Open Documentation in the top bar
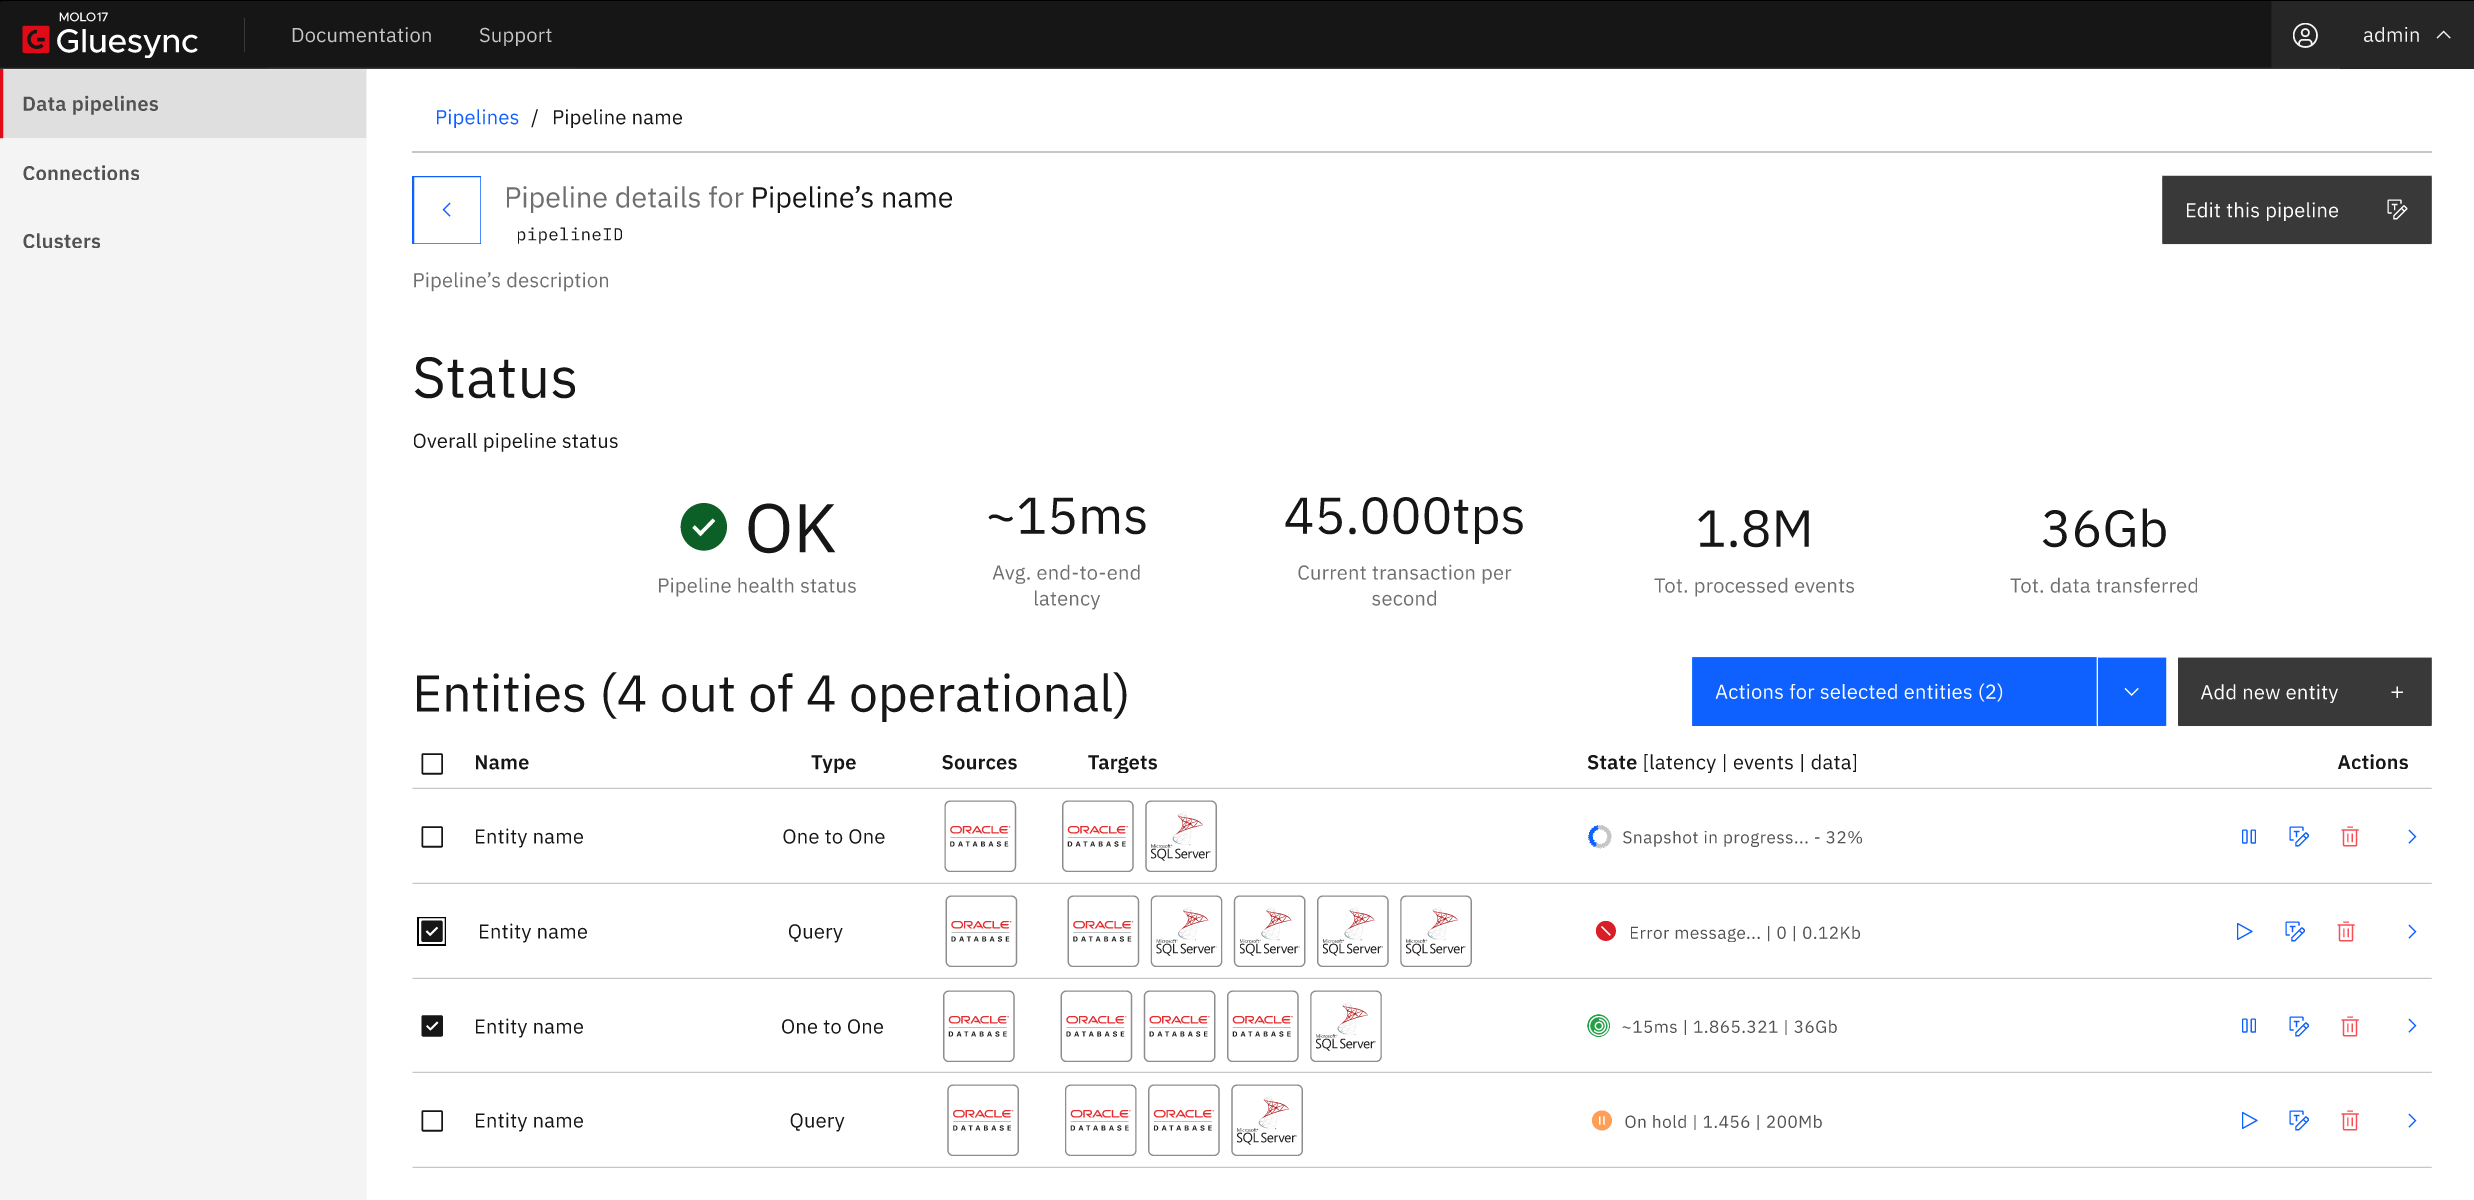Screen dimensions: 2474x1200 (362, 35)
